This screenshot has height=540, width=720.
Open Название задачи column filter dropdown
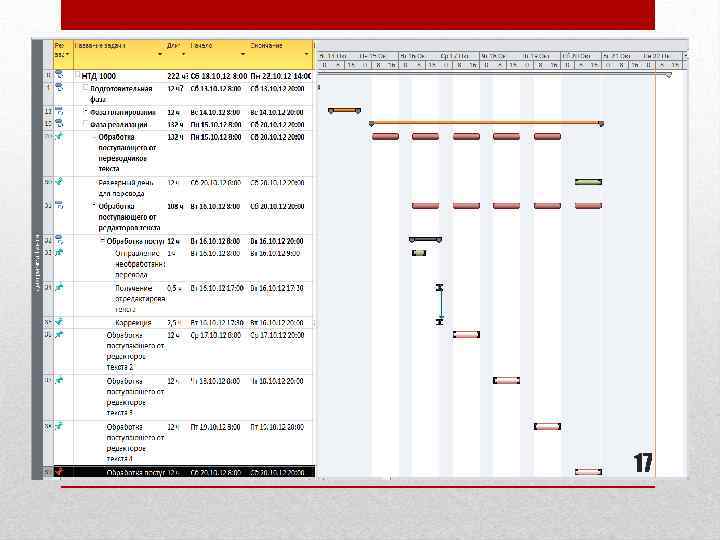(x=160, y=54)
